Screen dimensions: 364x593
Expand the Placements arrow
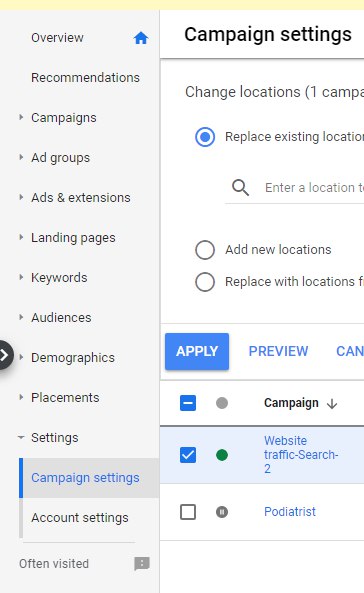click(x=21, y=397)
